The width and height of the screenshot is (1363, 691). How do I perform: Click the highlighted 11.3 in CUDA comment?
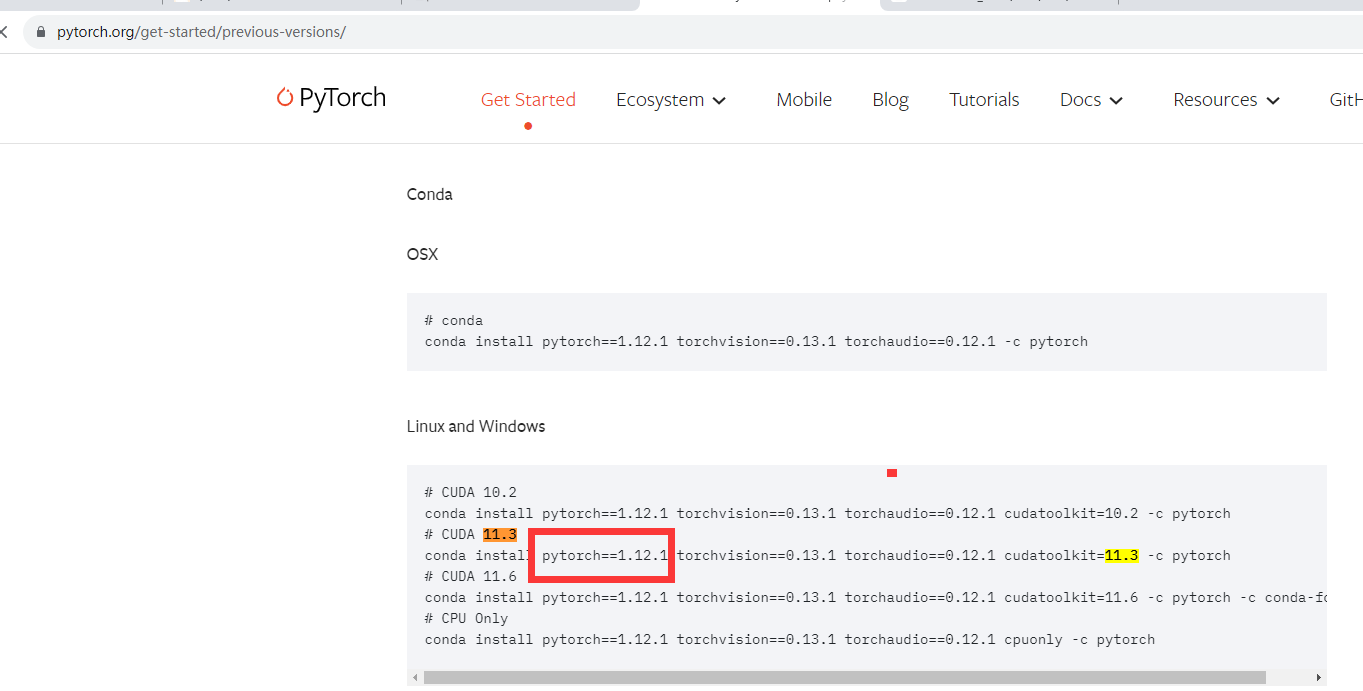[x=499, y=535]
